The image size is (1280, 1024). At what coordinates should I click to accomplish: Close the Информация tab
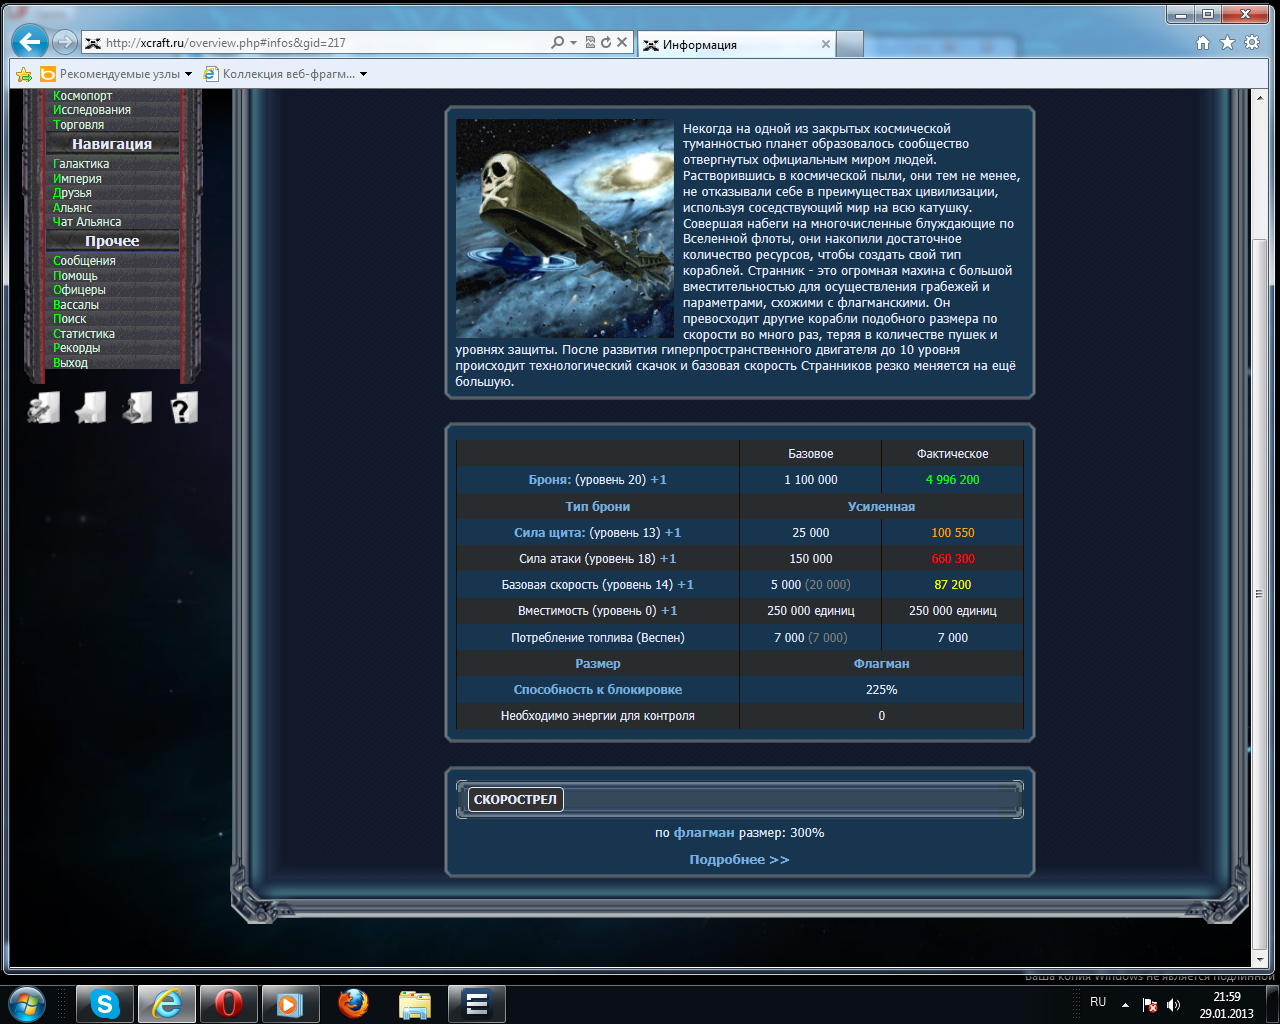click(825, 44)
